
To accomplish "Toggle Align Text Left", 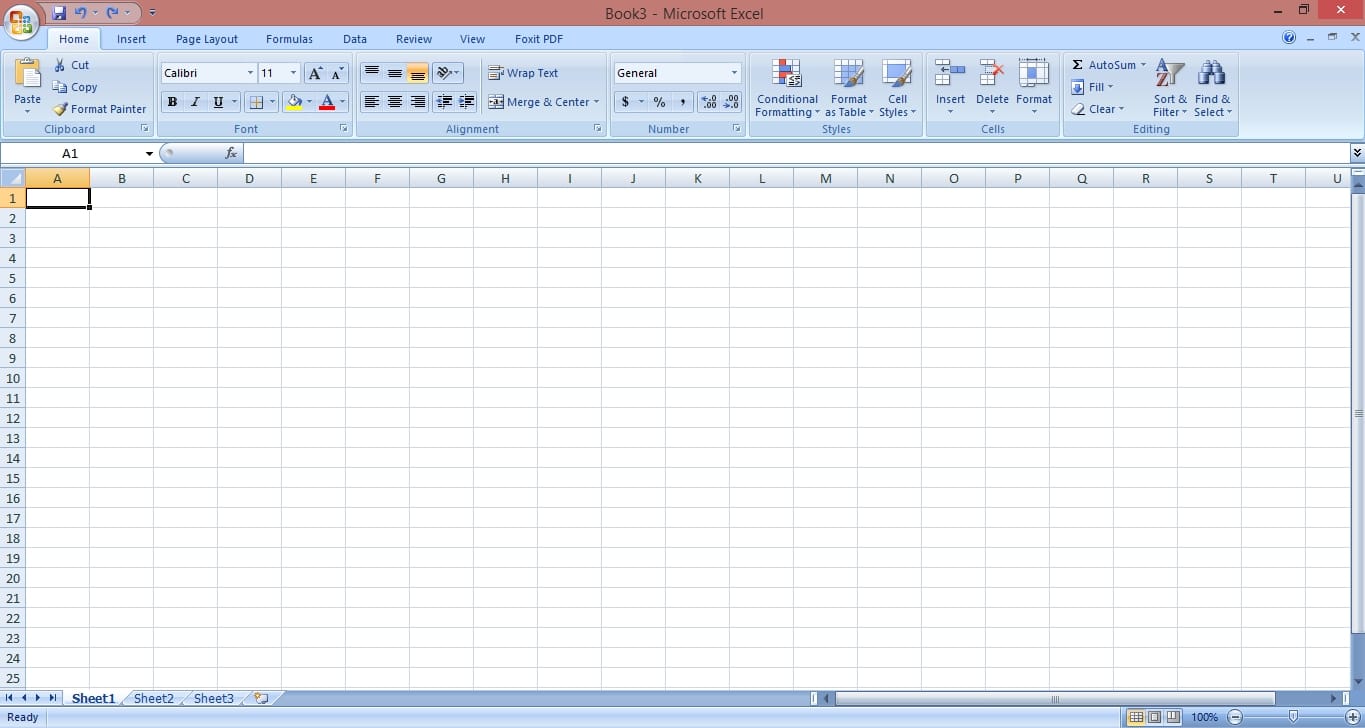I will tap(372, 102).
